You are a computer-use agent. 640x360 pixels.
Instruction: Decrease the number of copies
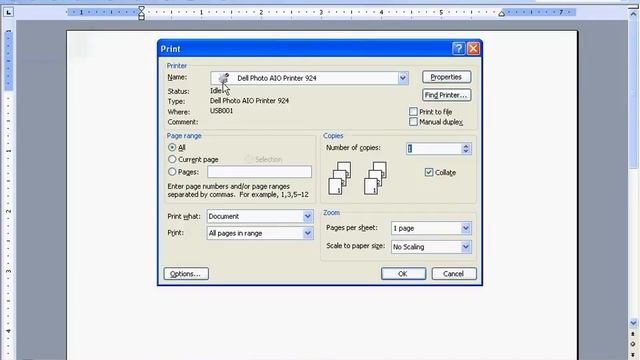[466, 151]
